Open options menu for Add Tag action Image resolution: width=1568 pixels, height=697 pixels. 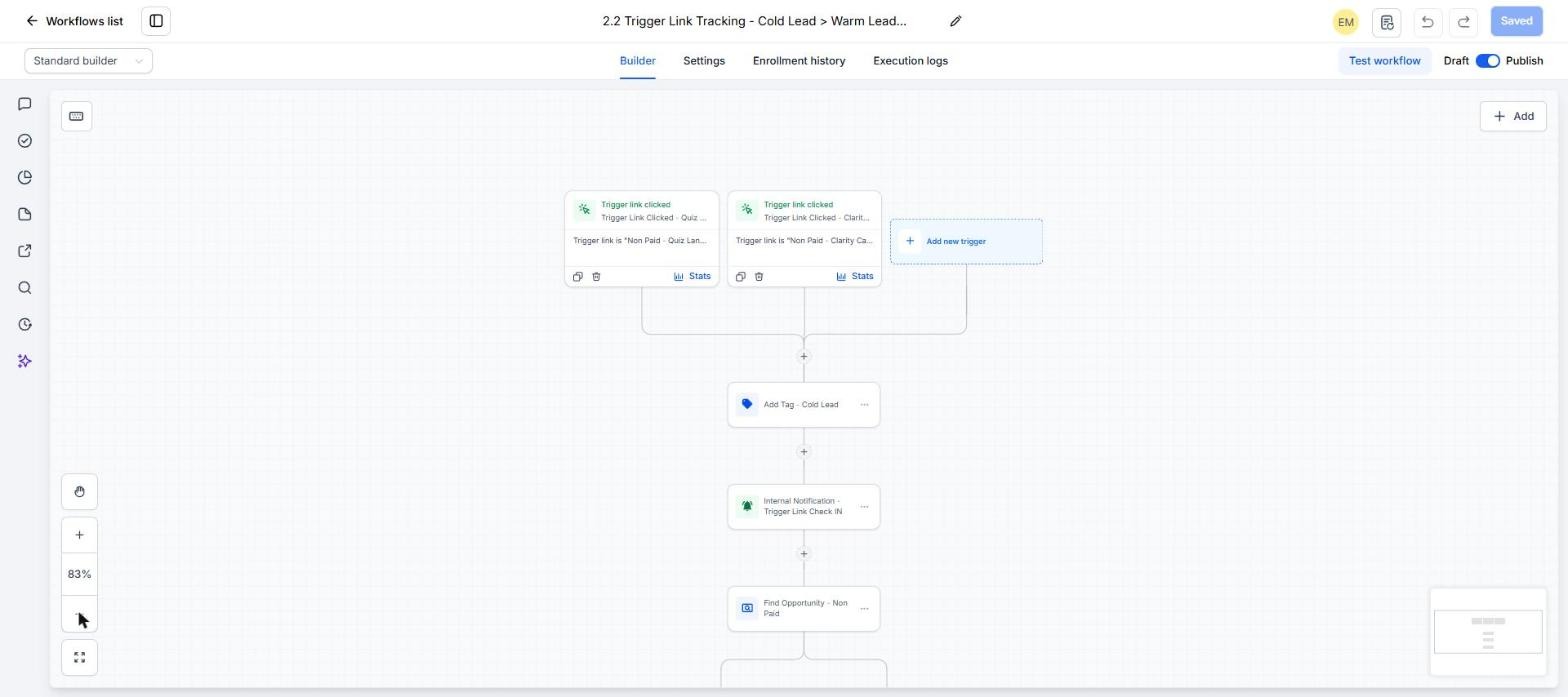[864, 405]
